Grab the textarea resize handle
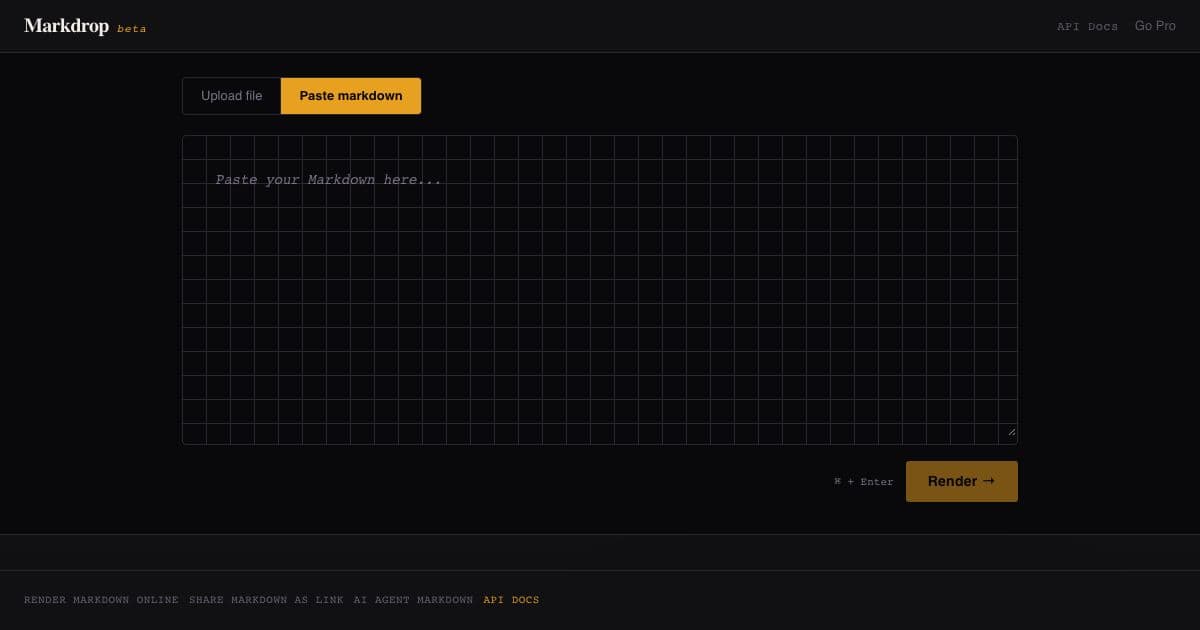The height and width of the screenshot is (630, 1200). [x=1011, y=432]
